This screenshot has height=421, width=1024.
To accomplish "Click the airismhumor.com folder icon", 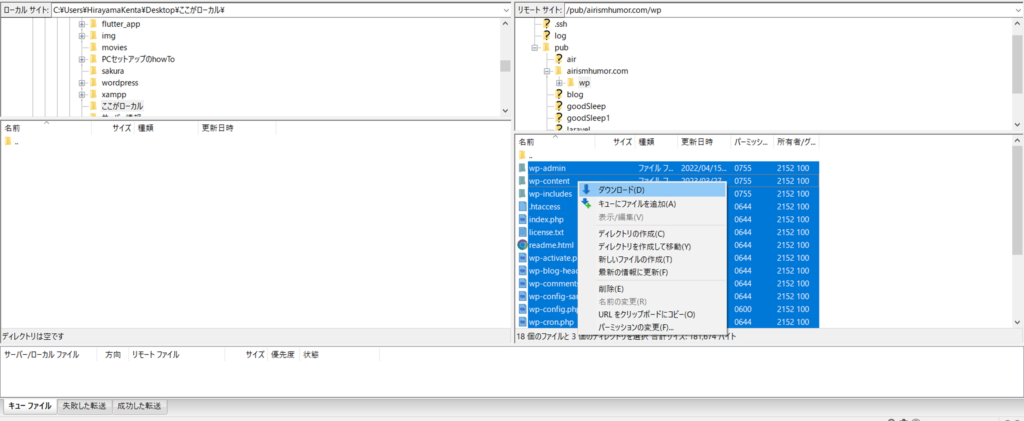I will pyautogui.click(x=559, y=71).
